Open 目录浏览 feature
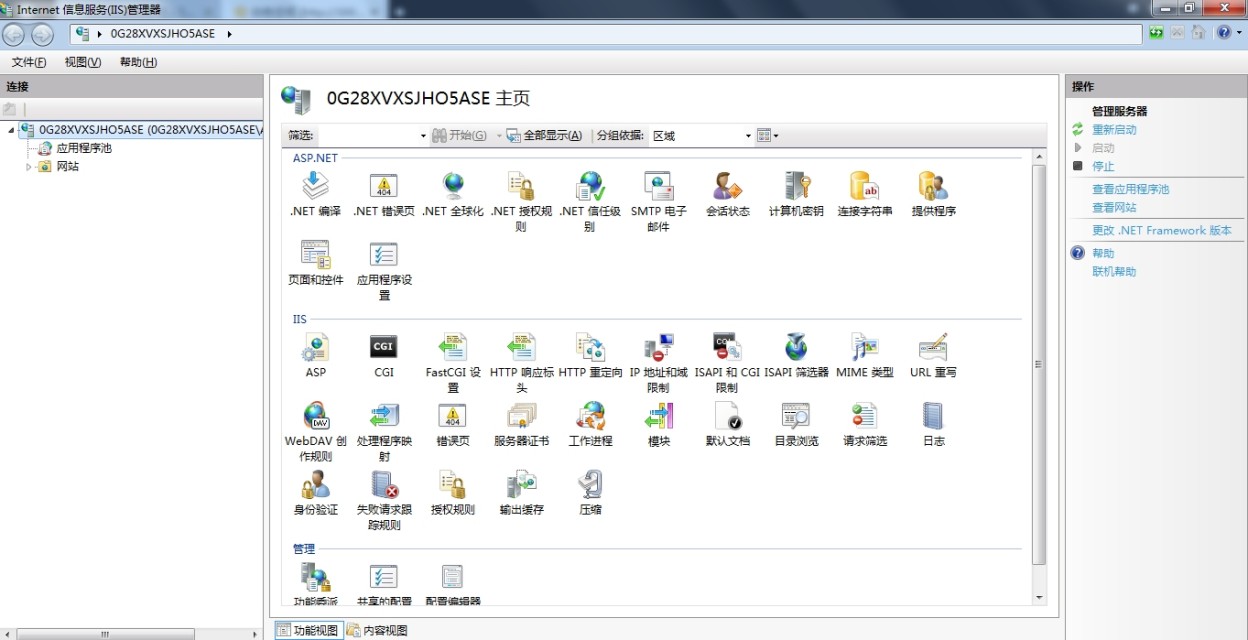Viewport: 1248px width, 640px height. coord(796,424)
